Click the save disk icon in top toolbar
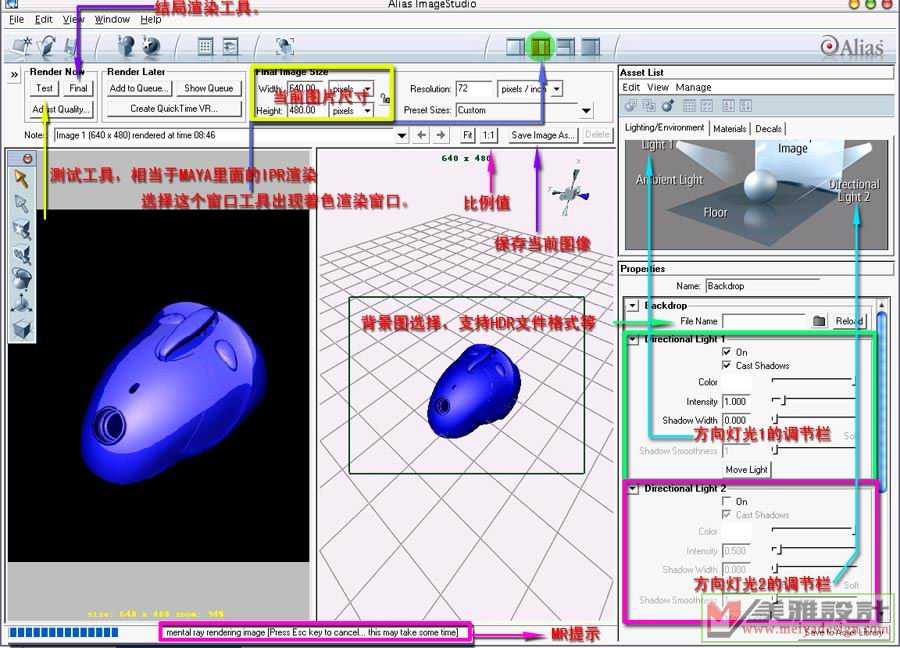 click(x=71, y=46)
